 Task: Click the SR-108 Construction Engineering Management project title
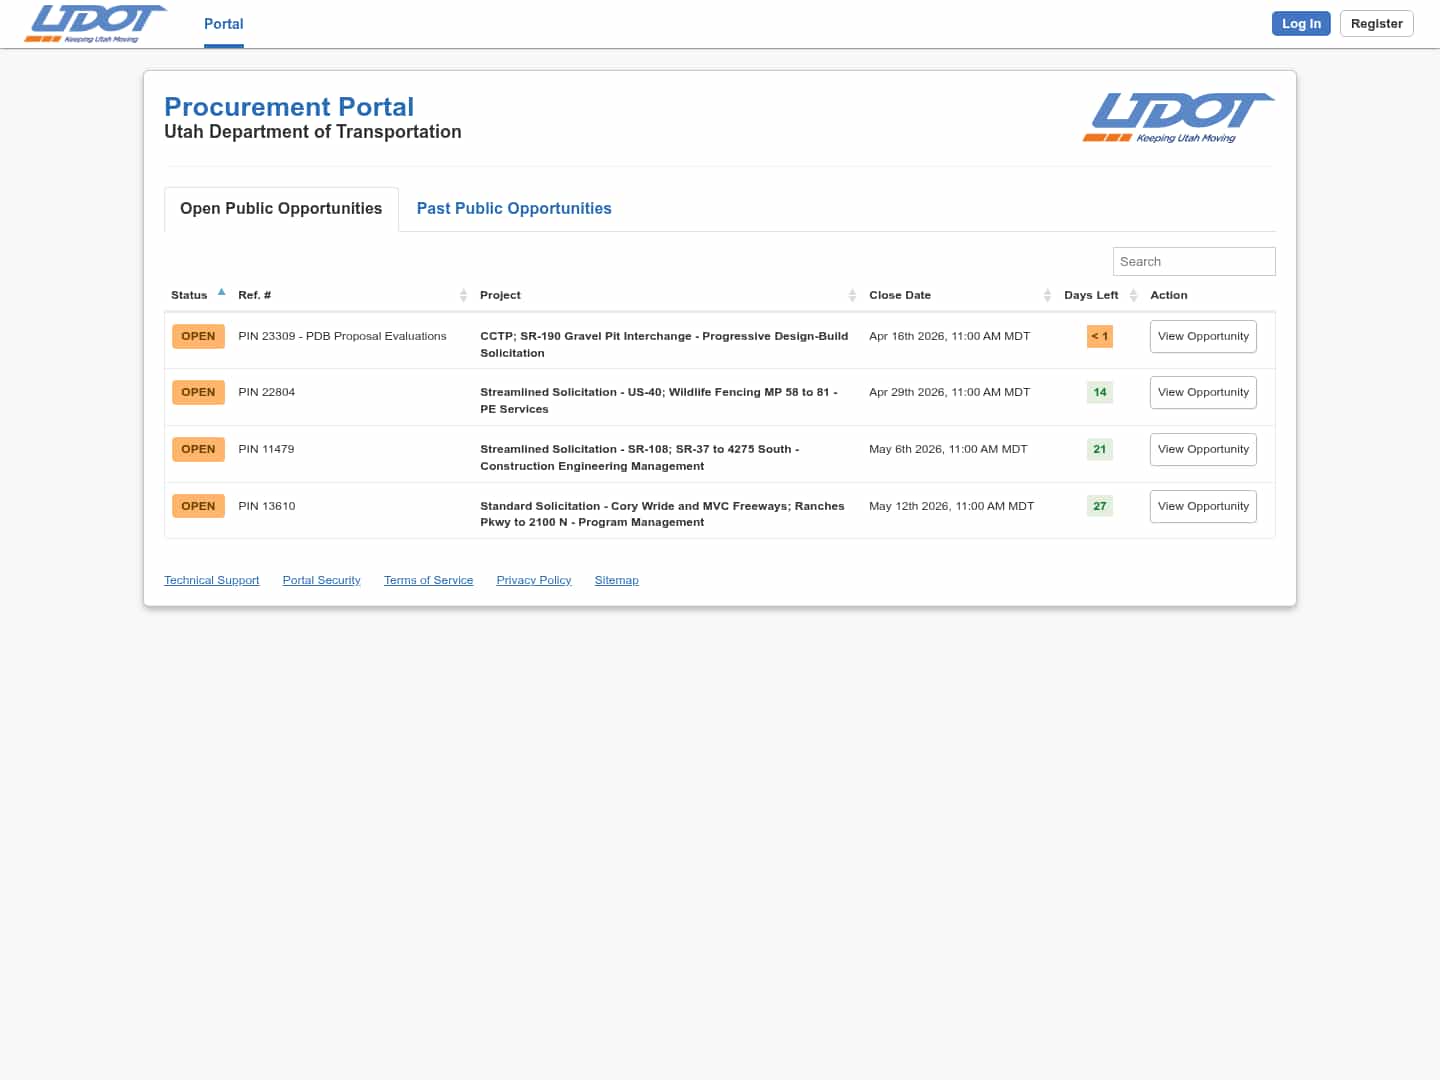640,458
